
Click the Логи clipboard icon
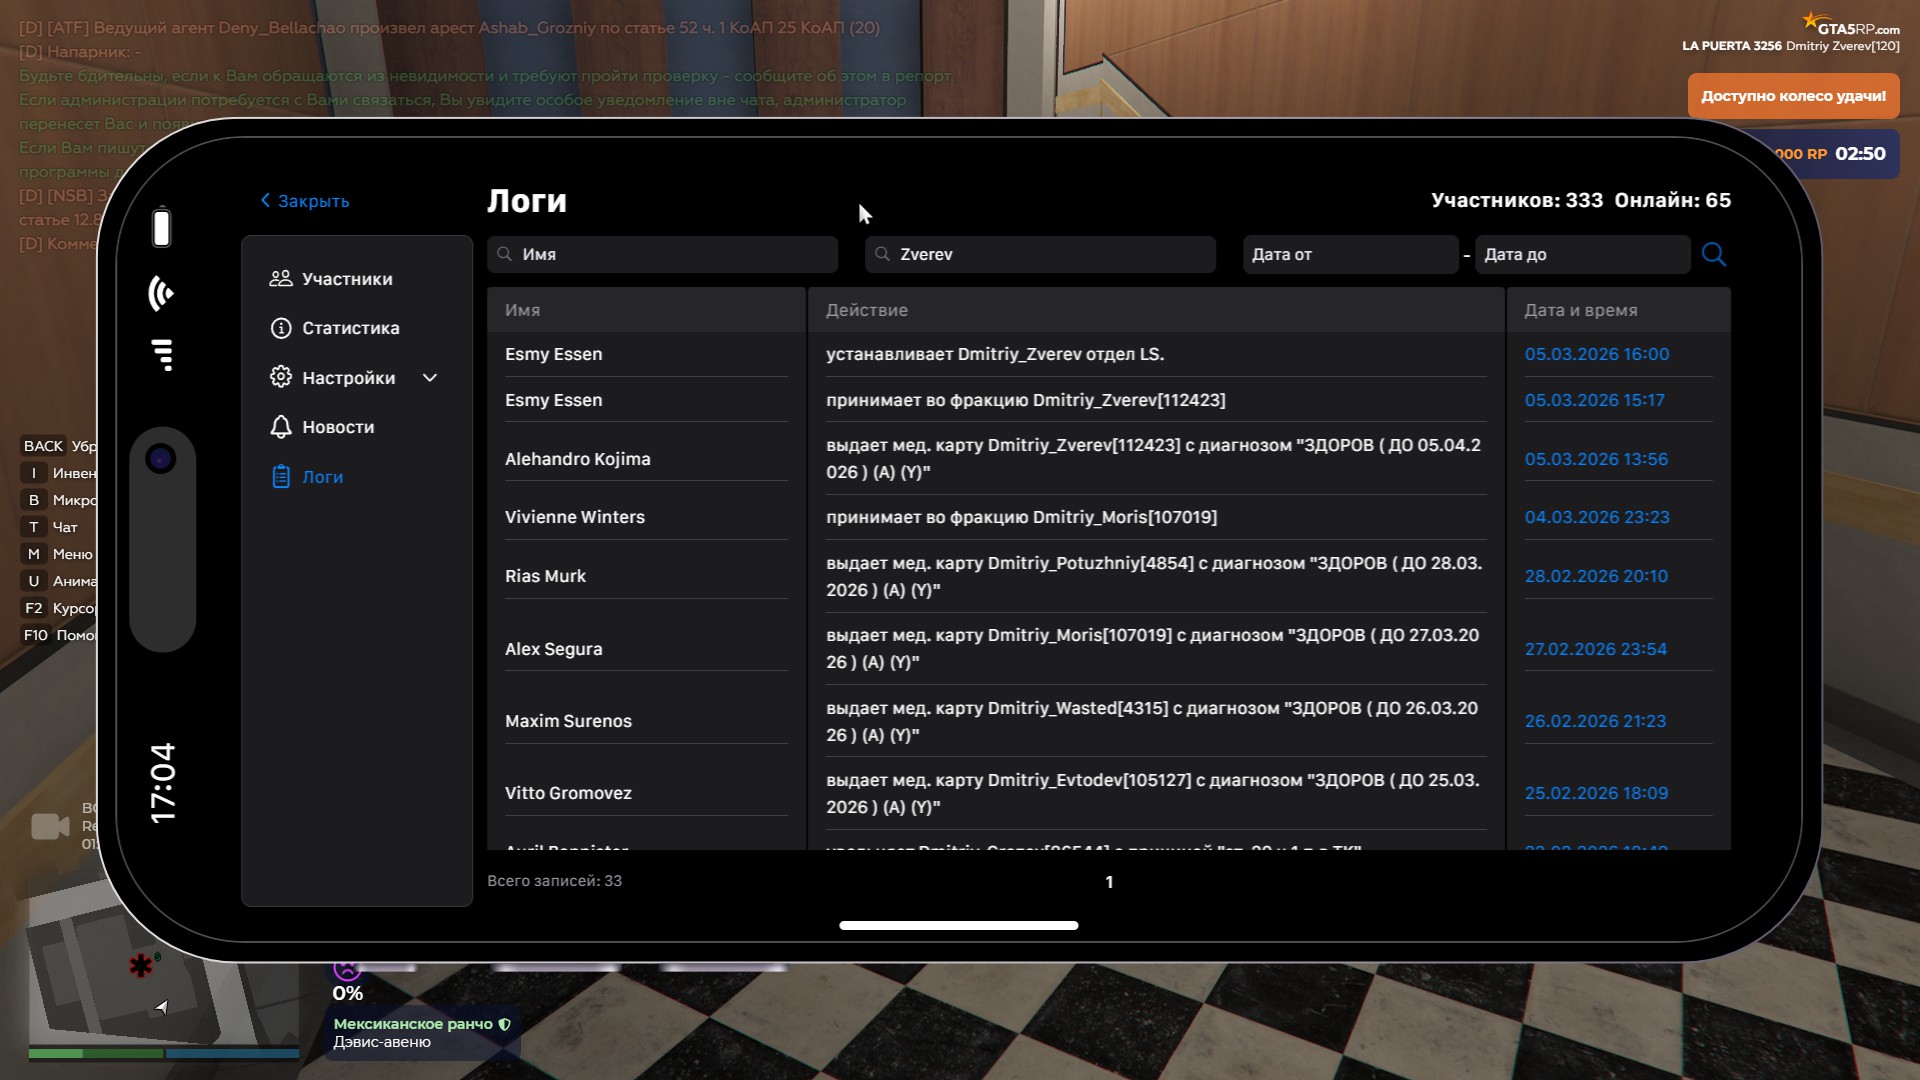pos(281,477)
